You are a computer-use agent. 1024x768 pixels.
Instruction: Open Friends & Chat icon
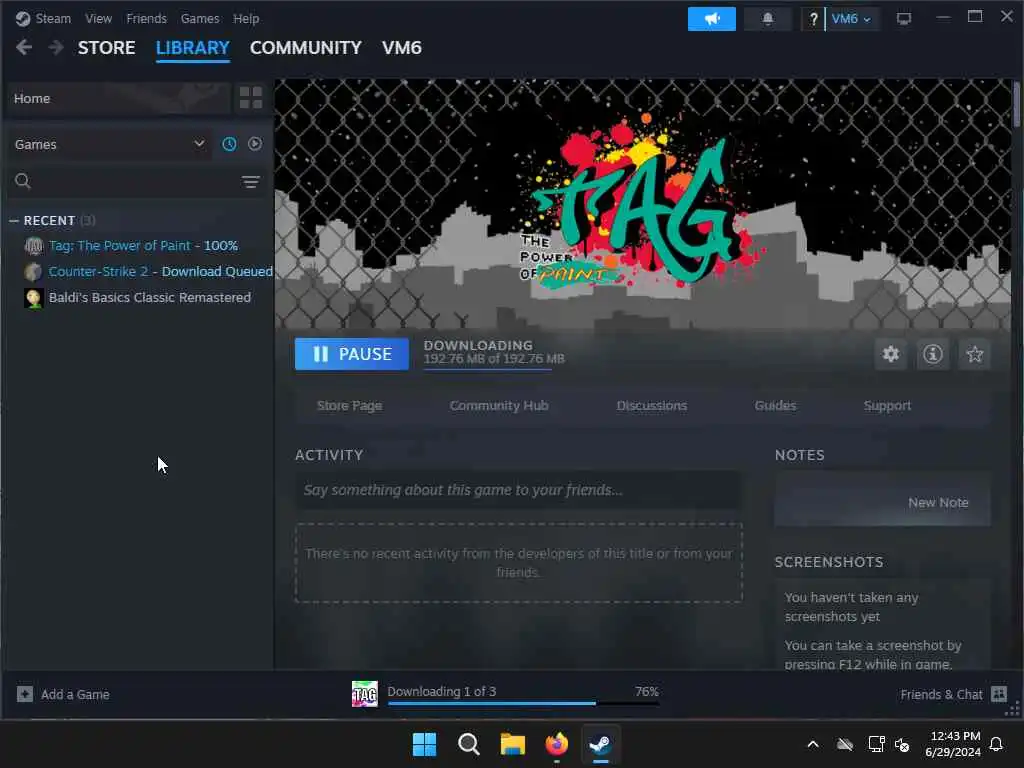pos(999,694)
